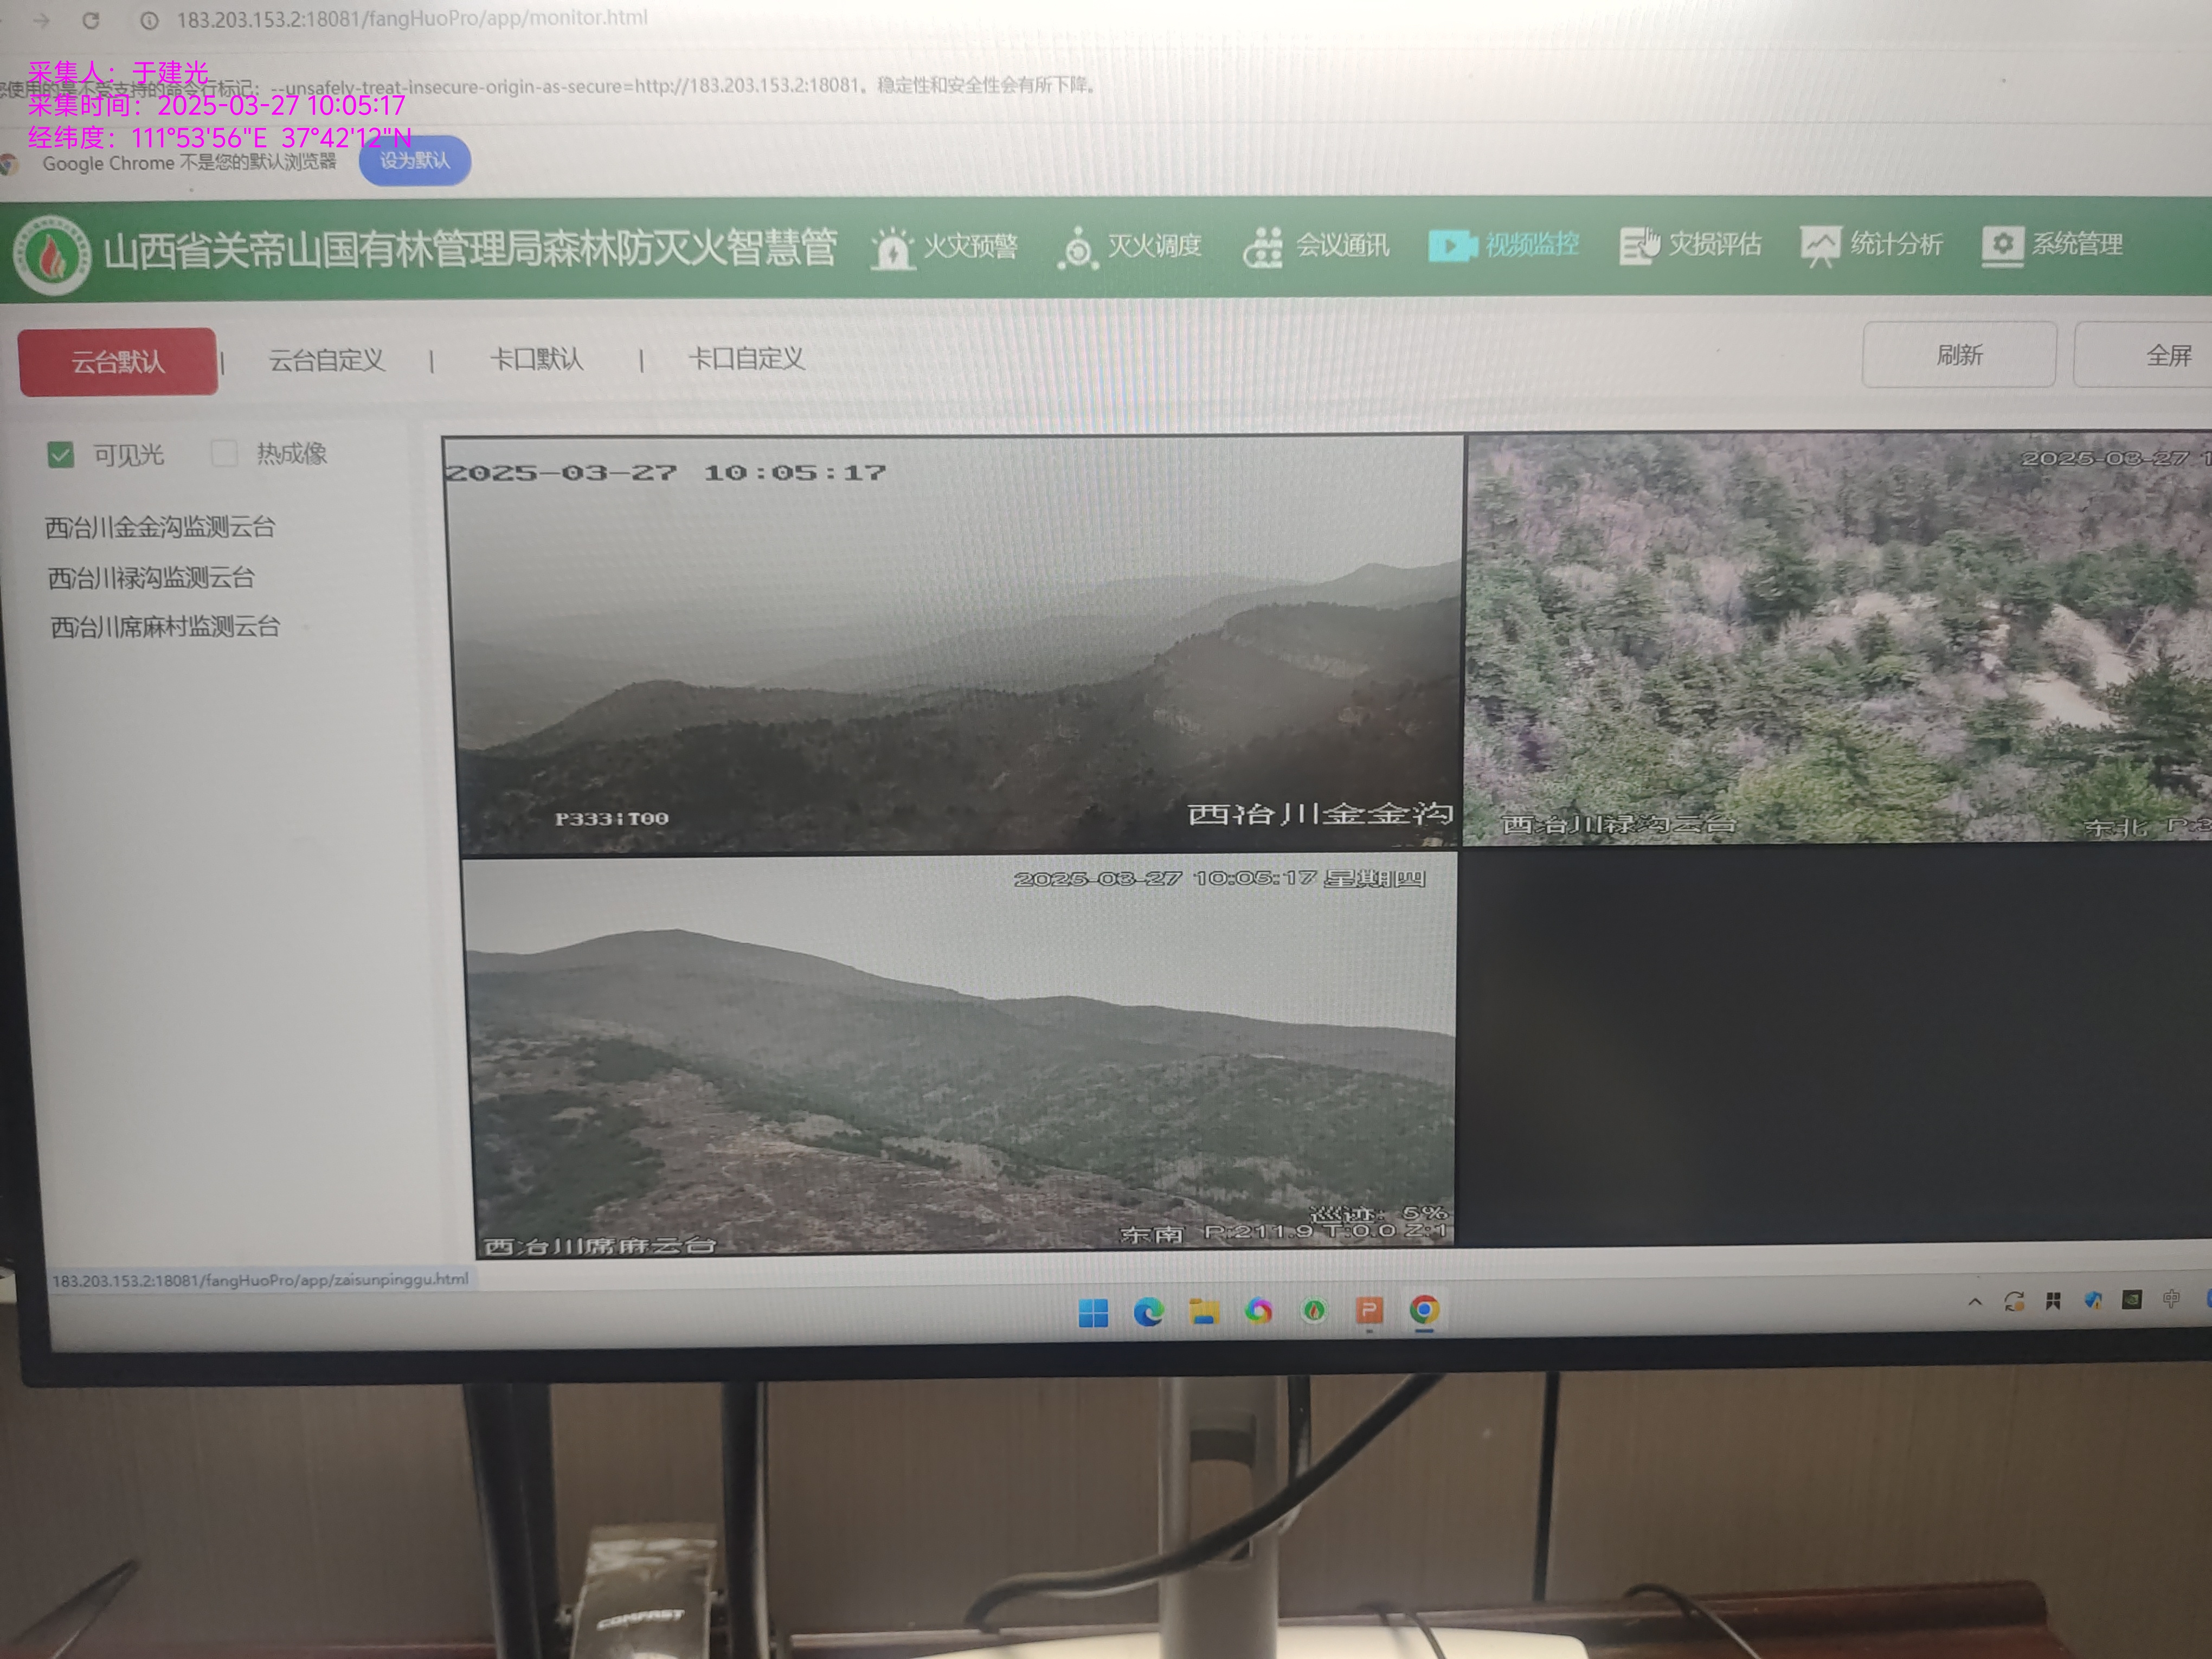Open Microsoft Edge from the taskbar
The width and height of the screenshot is (2212, 1659).
tap(1148, 1312)
